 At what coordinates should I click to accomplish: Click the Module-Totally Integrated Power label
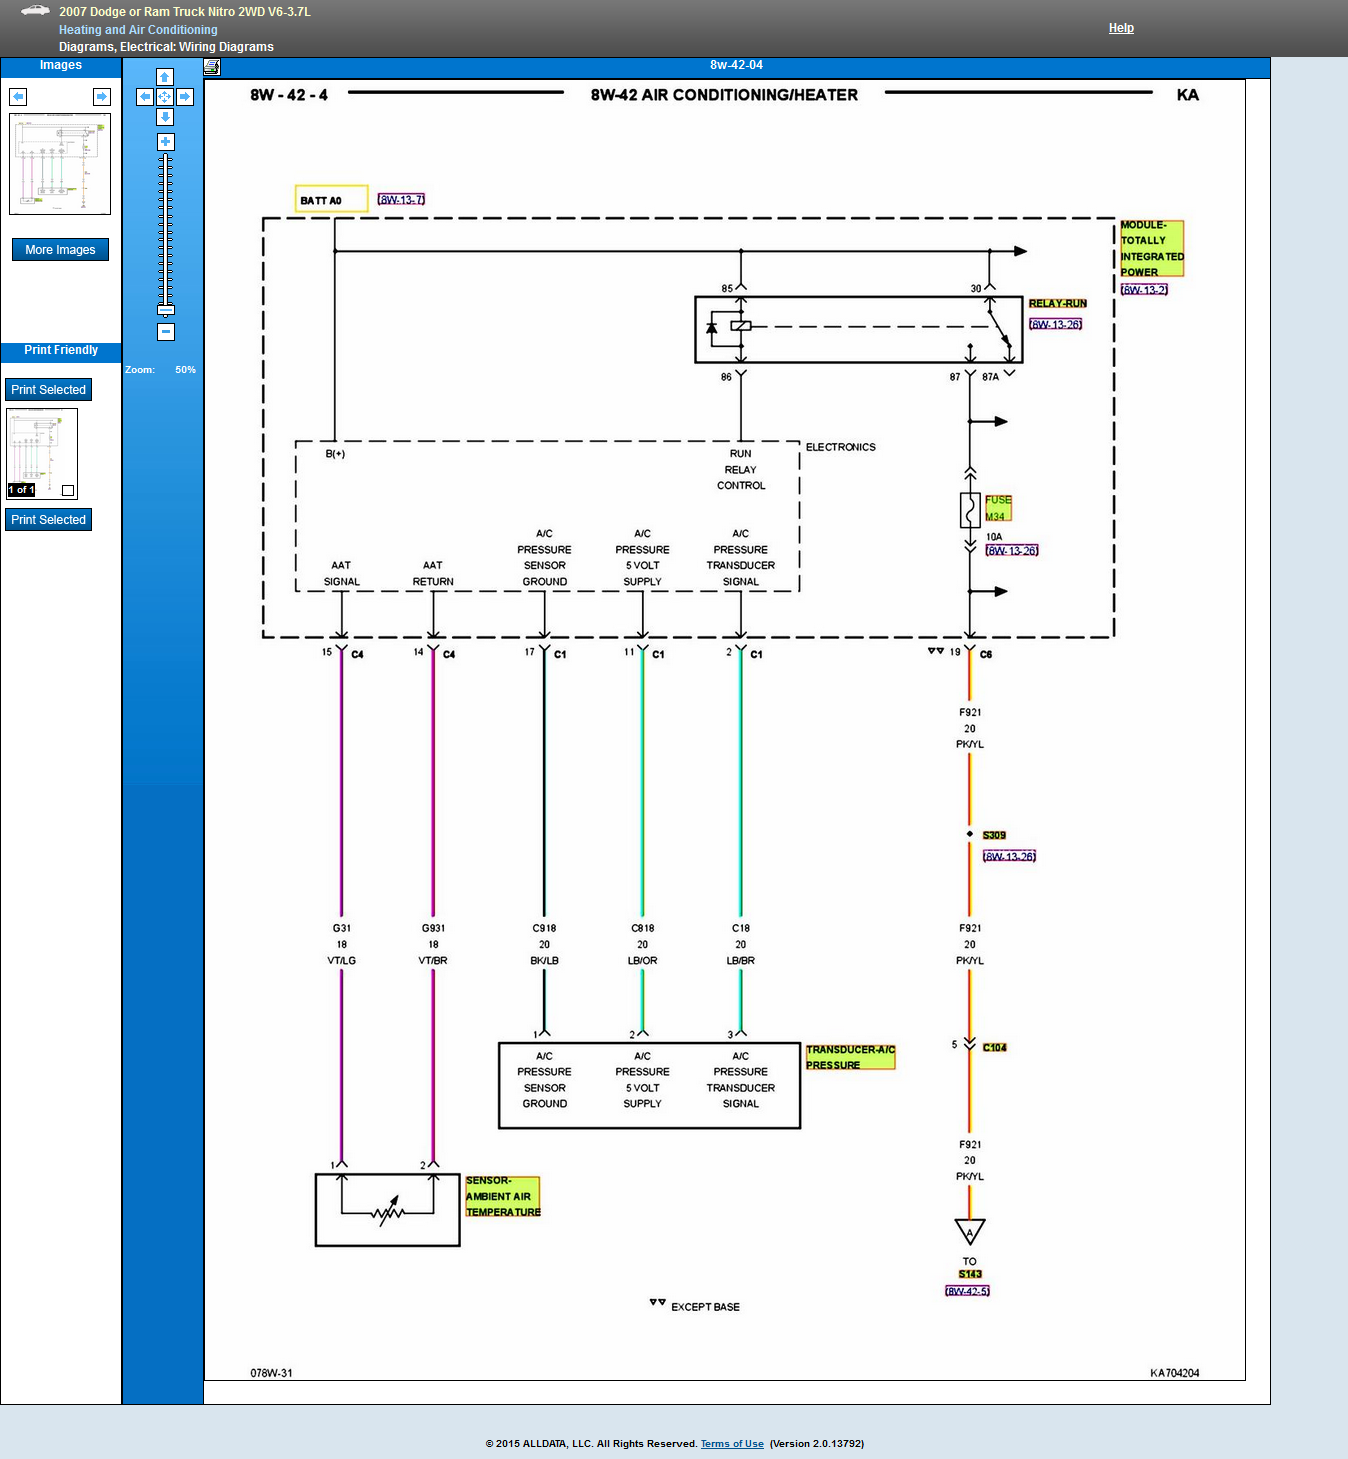pos(1152,249)
